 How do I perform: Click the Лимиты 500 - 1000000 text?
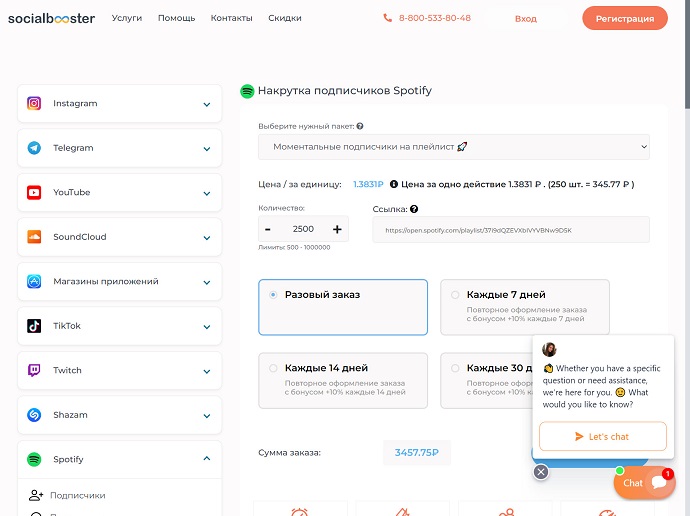click(x=294, y=248)
